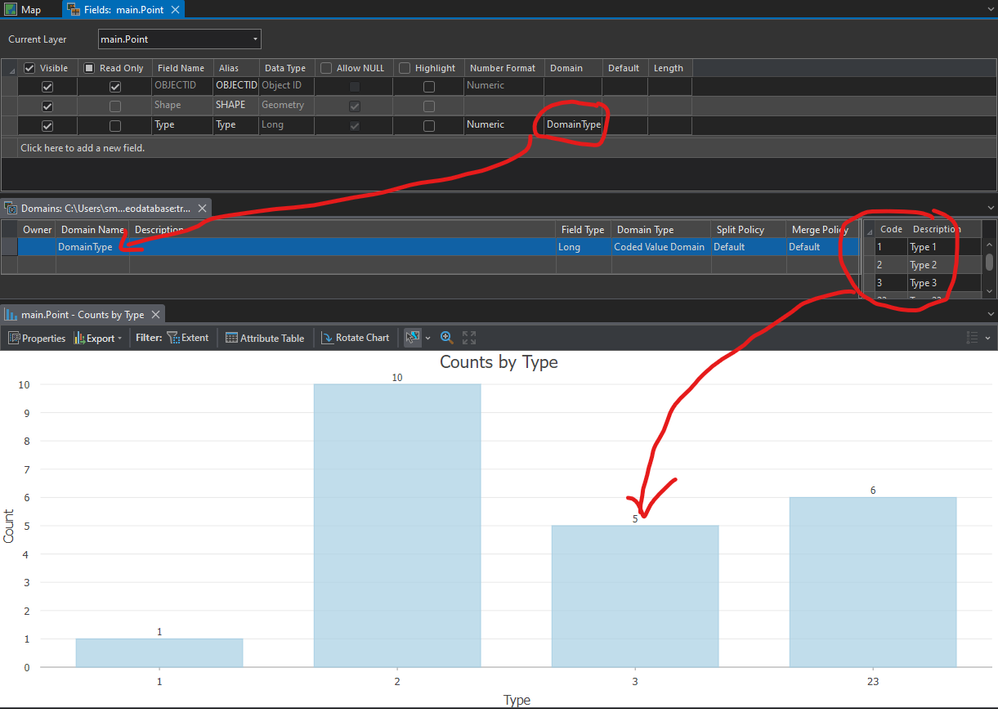Open the Fields pane options chevron

pos(990,10)
